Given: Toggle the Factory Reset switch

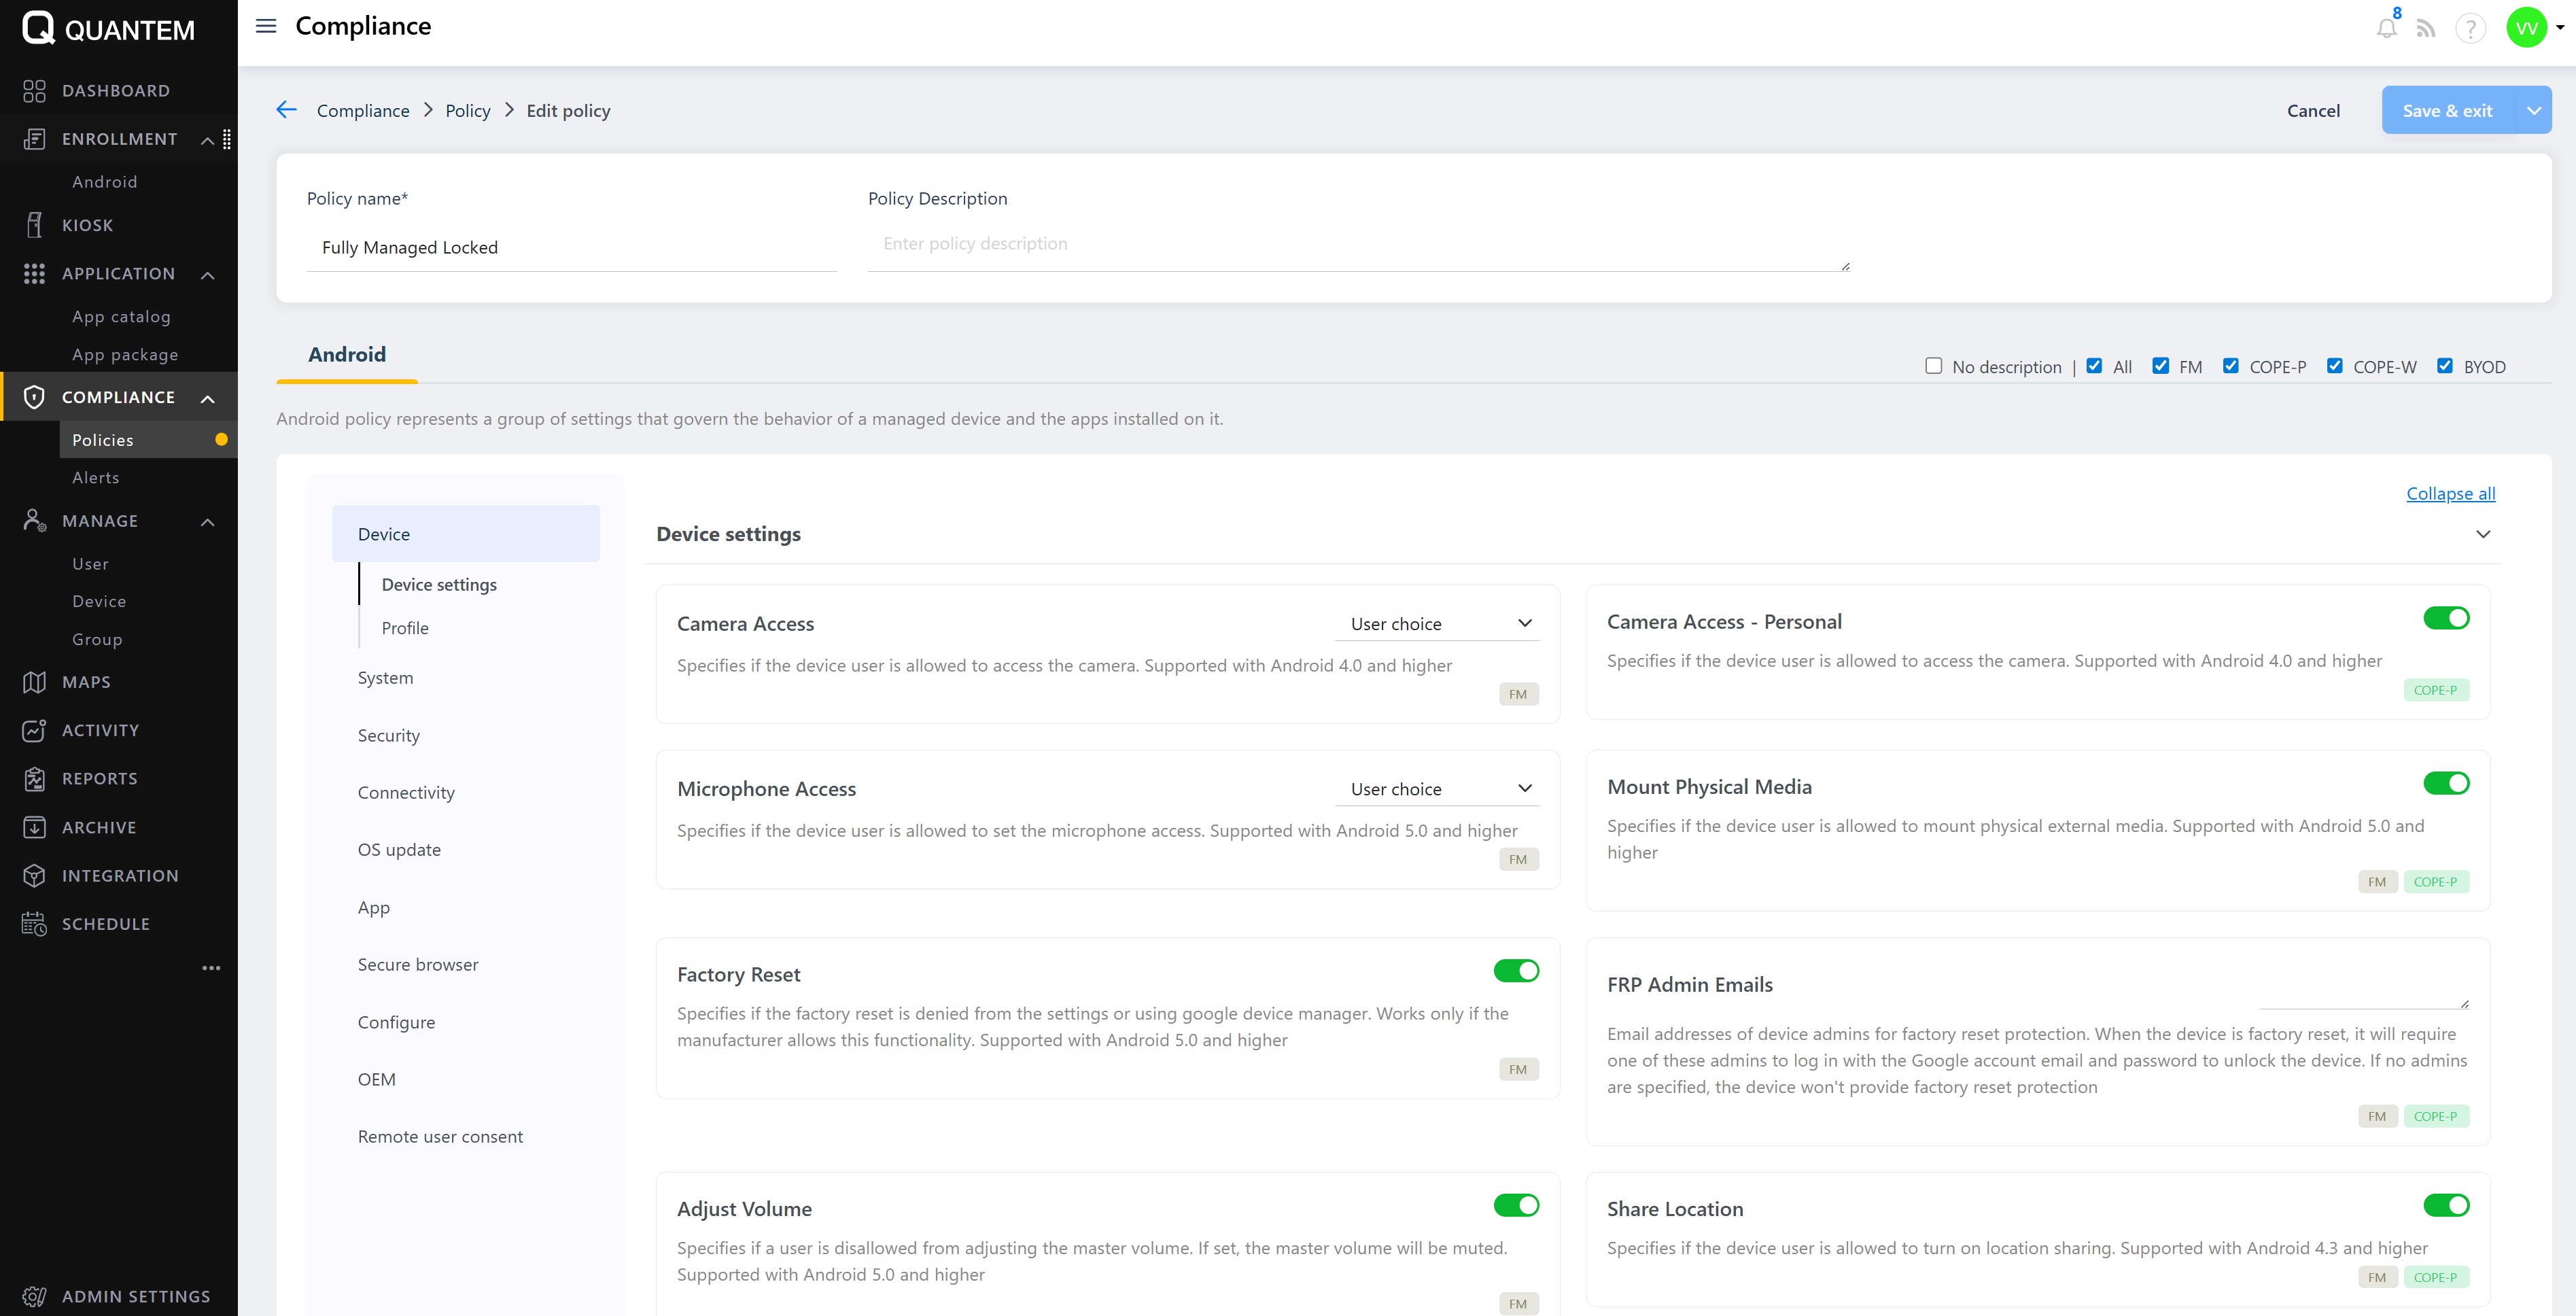Looking at the screenshot, I should [x=1516, y=970].
